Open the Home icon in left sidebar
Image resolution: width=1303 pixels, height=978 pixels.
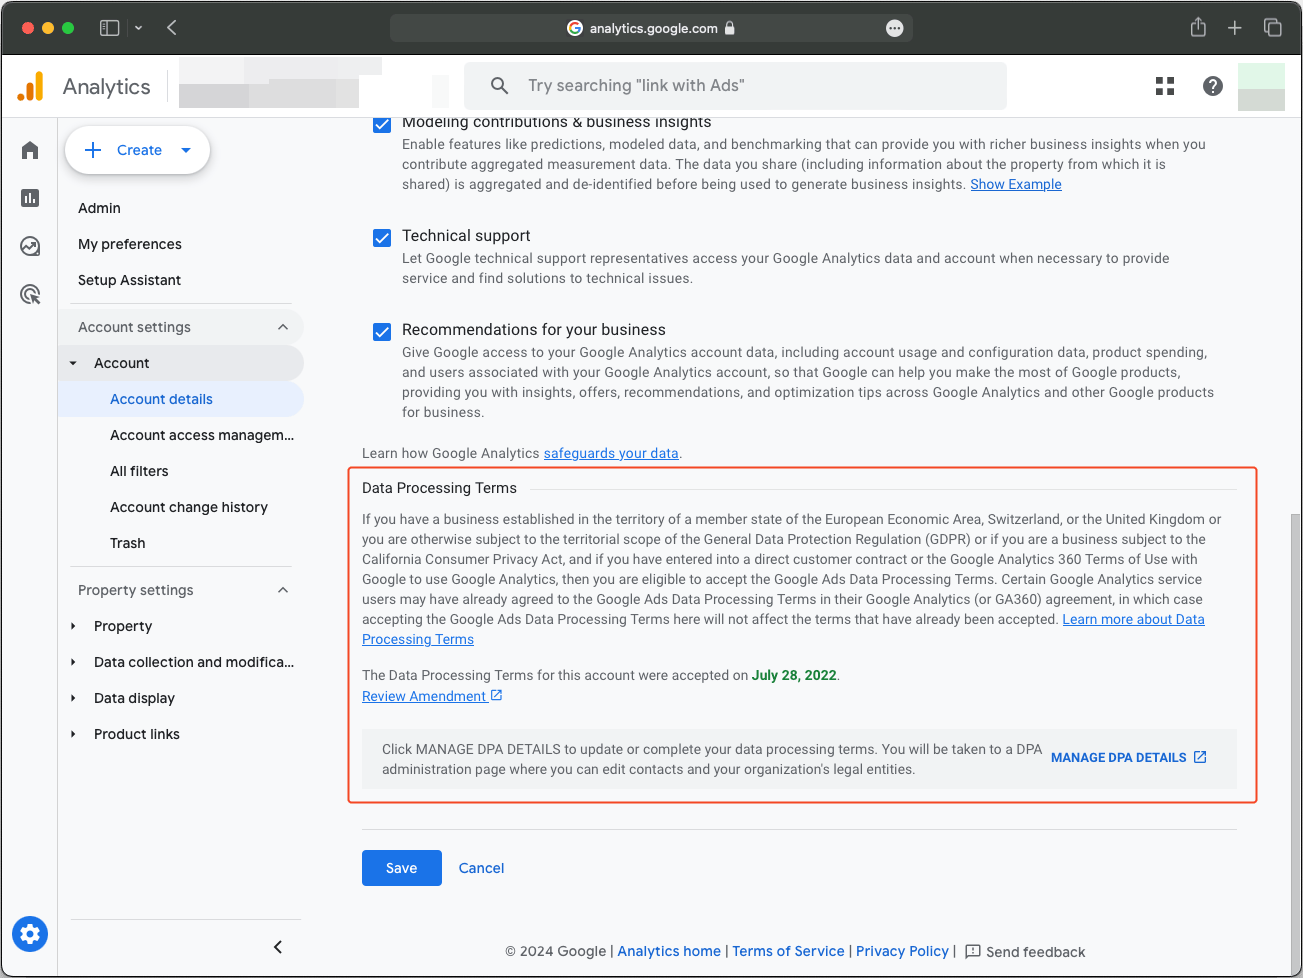29,149
